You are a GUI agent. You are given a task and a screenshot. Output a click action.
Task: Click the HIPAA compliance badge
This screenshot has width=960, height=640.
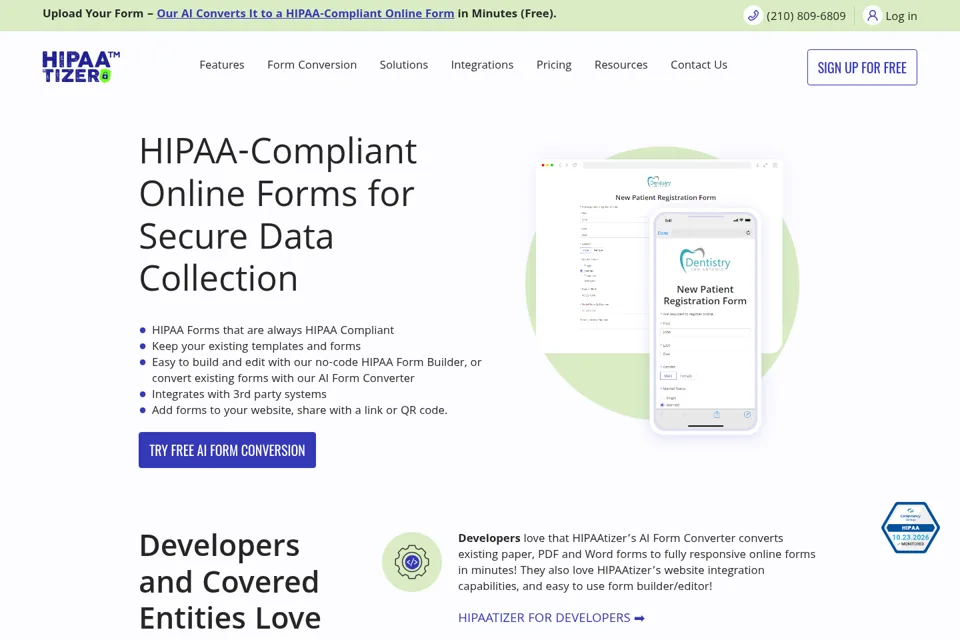[910, 528]
